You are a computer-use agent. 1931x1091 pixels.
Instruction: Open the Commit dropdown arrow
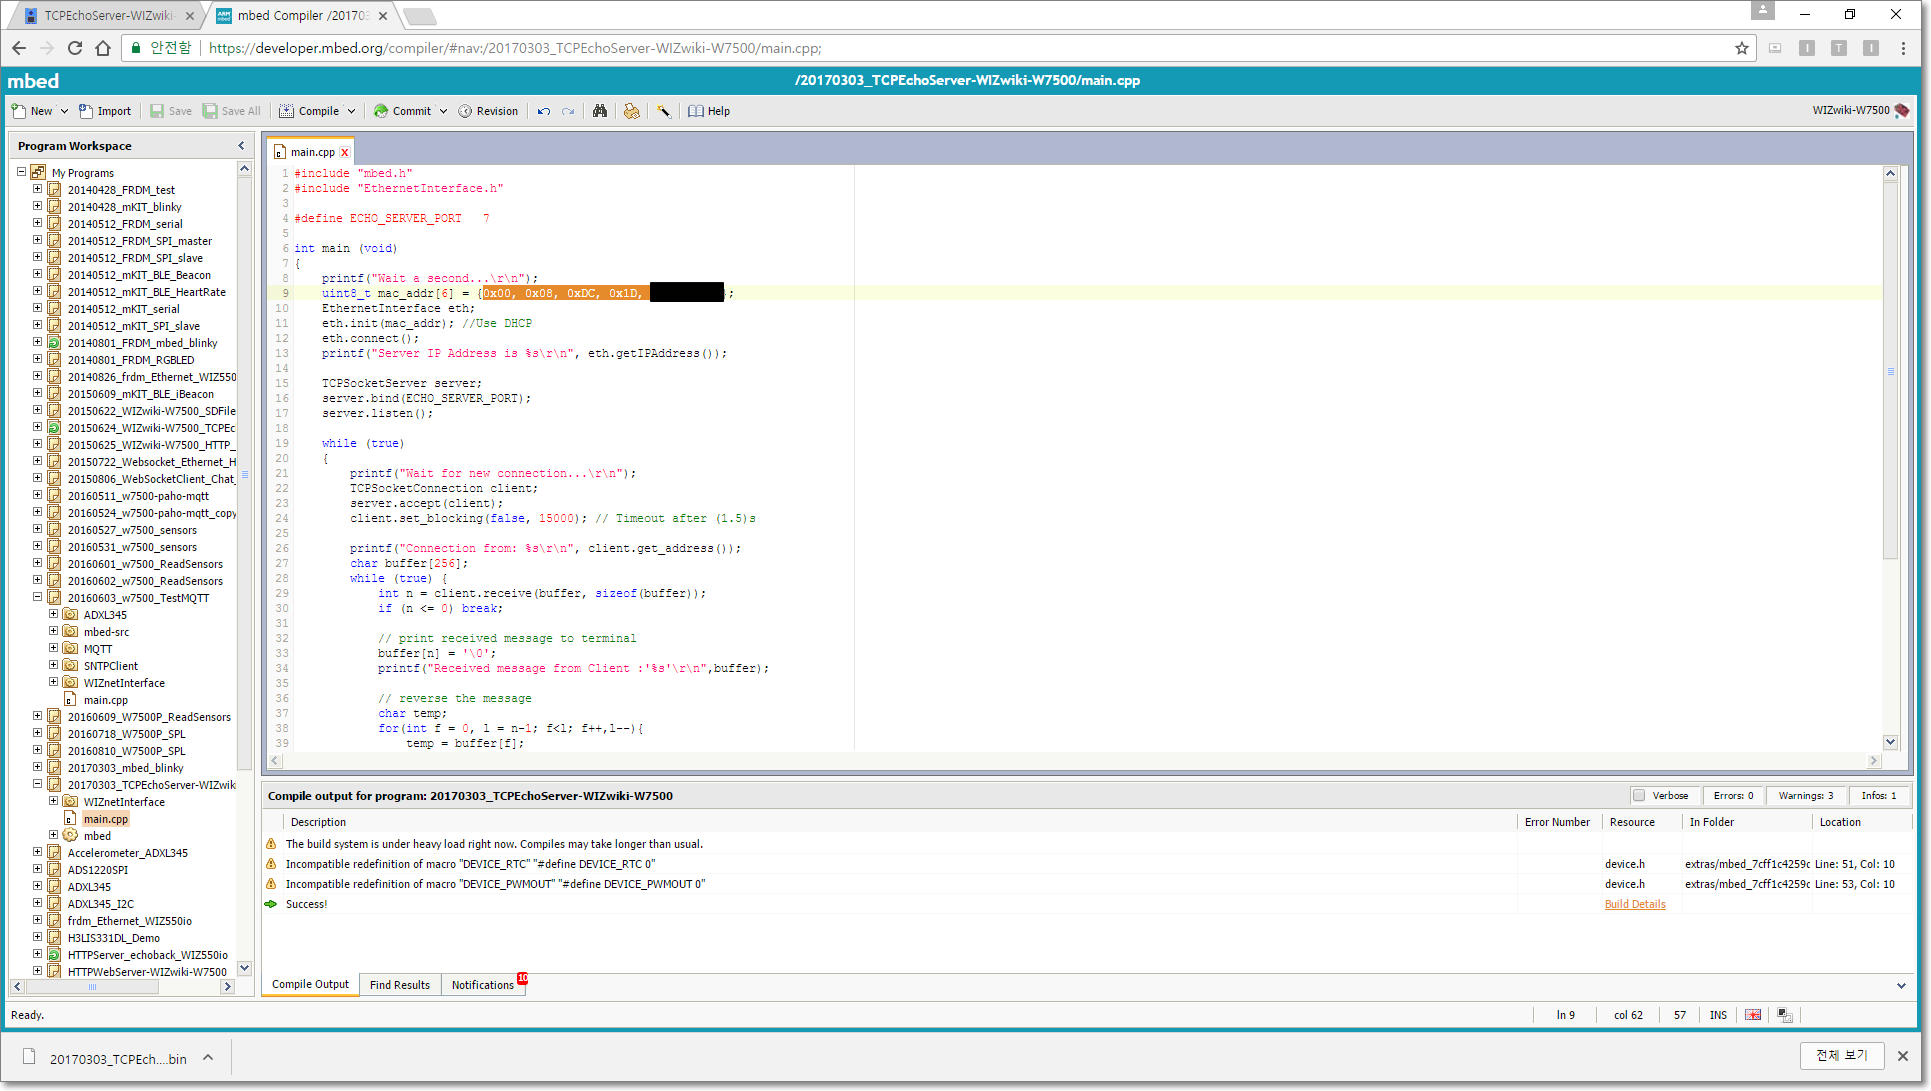pos(443,111)
